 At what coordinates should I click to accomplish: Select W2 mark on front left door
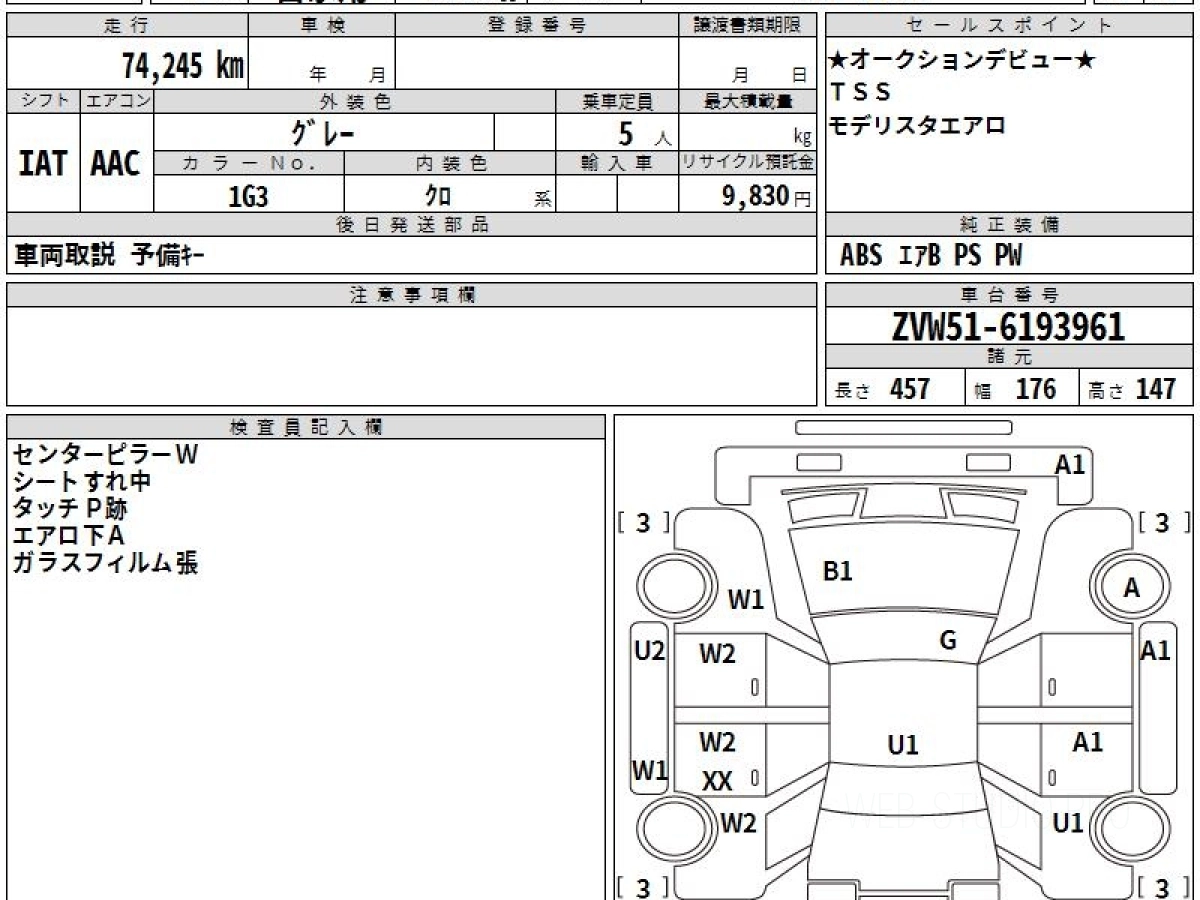point(717,654)
